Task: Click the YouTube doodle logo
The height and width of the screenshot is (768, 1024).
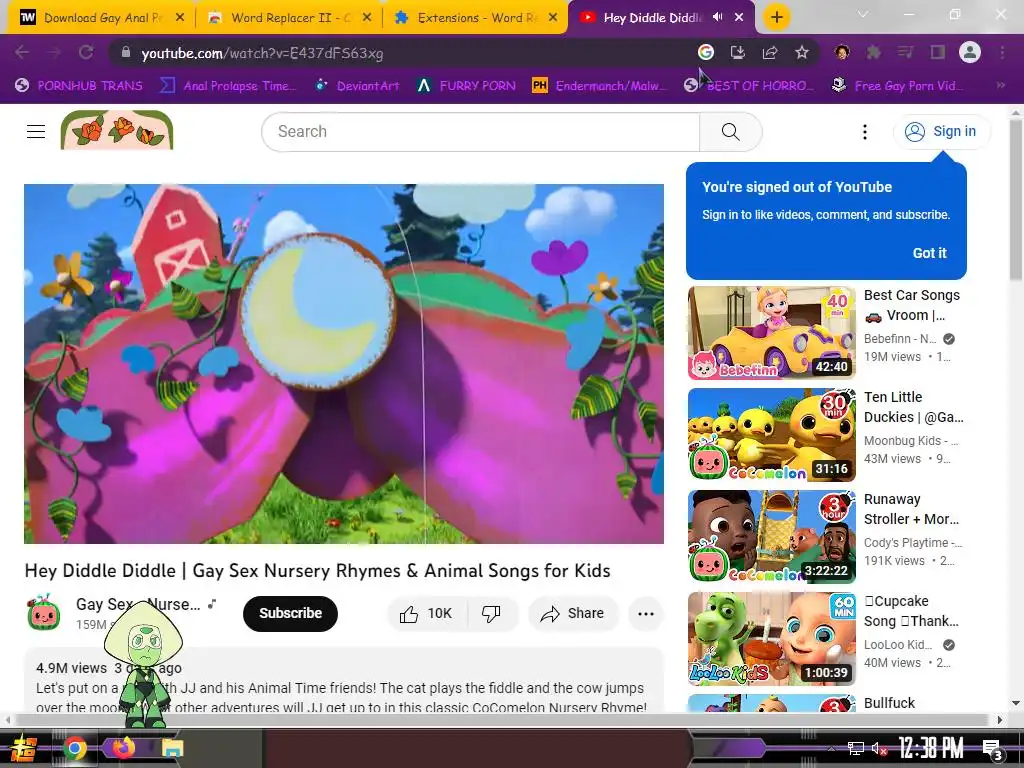Action: 117,130
